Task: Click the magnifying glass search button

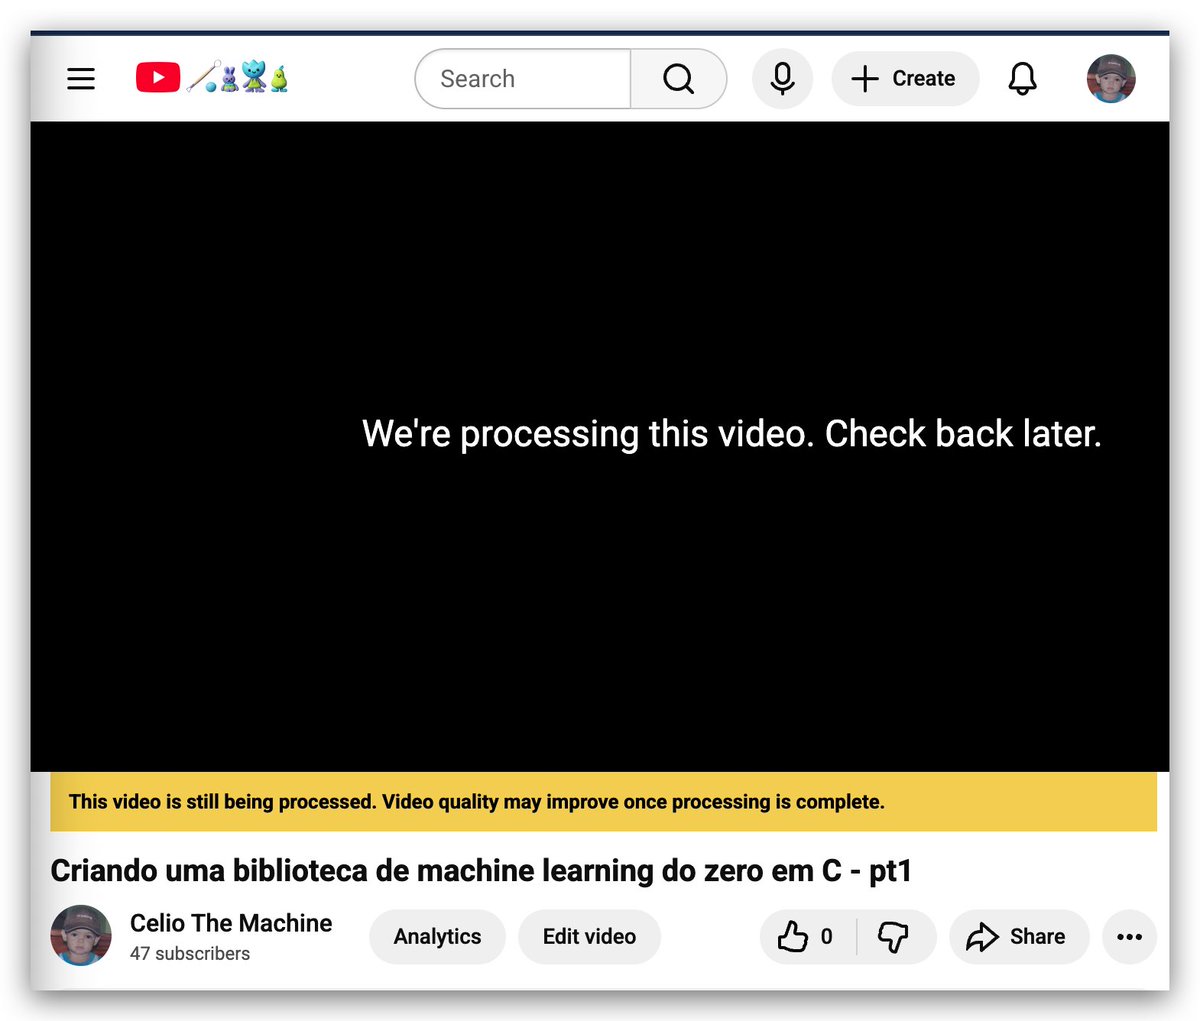Action: pos(679,79)
